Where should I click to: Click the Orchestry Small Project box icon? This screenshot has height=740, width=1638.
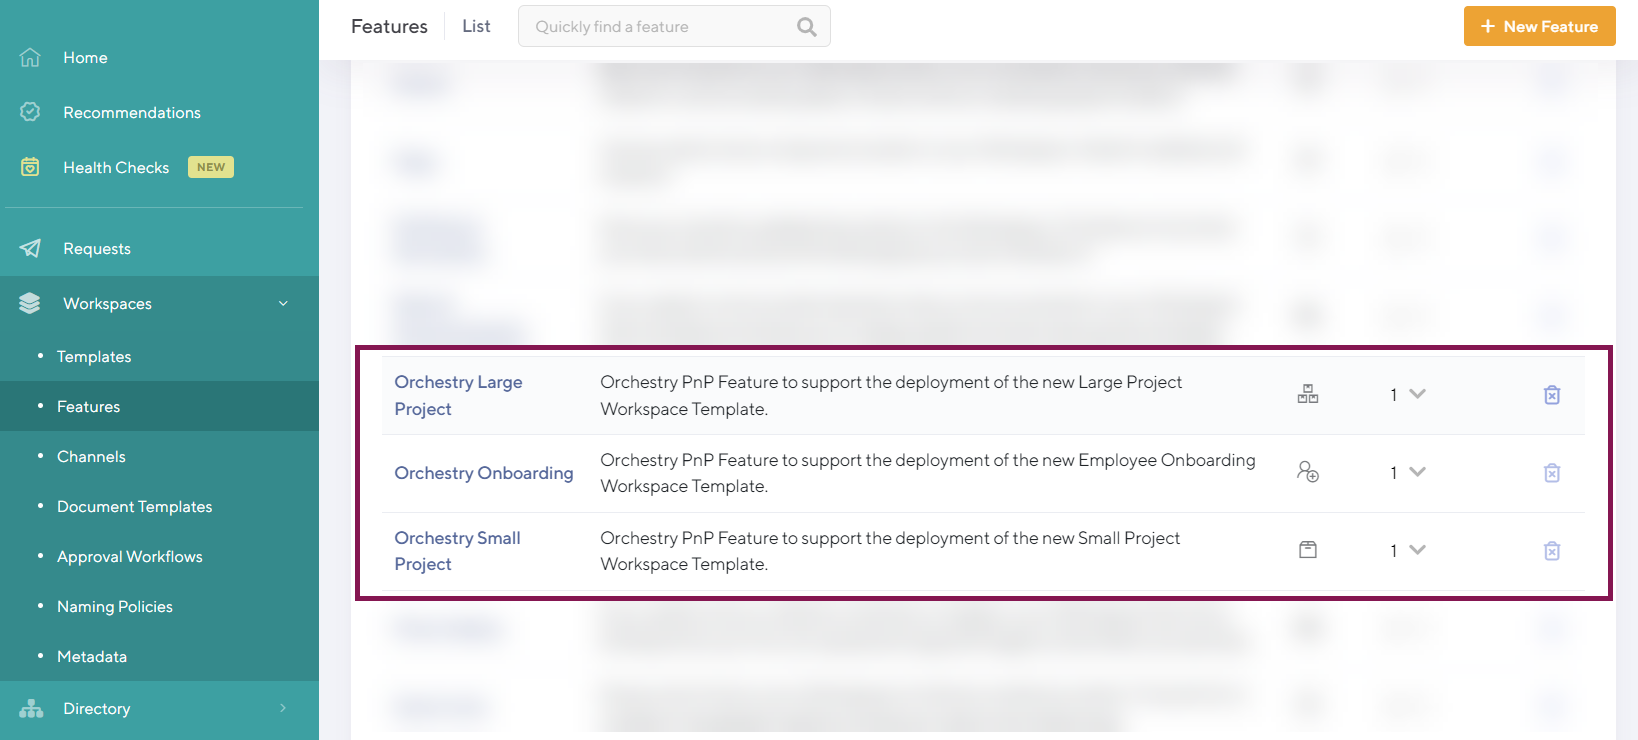pyautogui.click(x=1308, y=550)
